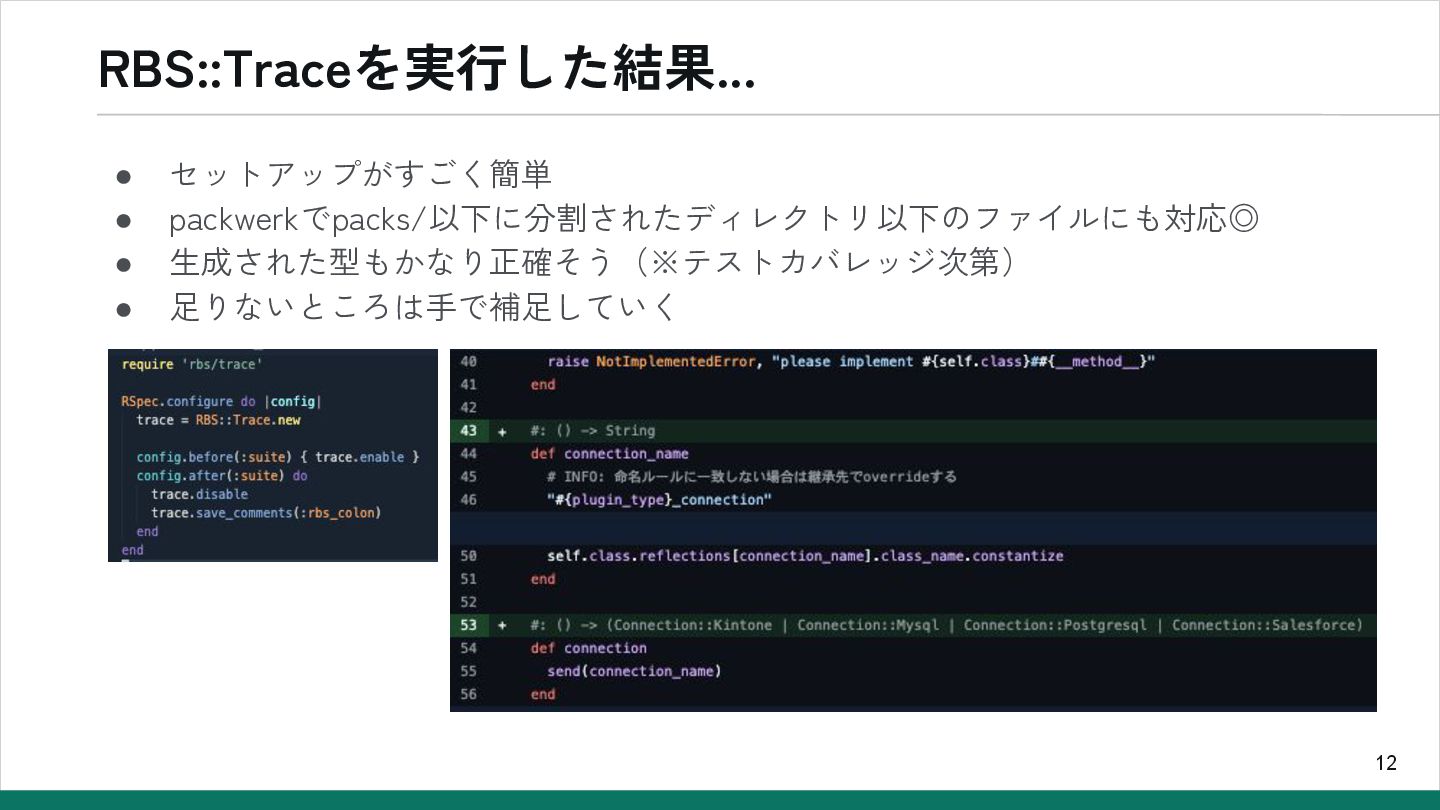Click the "config.before(:suite)" code line
Screen dimensions: 1440x810
[278, 457]
